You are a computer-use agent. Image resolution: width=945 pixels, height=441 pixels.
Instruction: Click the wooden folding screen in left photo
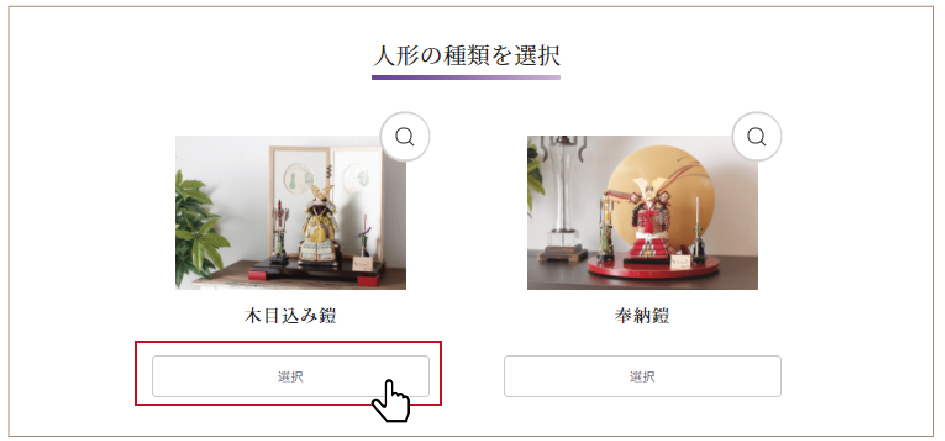(325, 202)
